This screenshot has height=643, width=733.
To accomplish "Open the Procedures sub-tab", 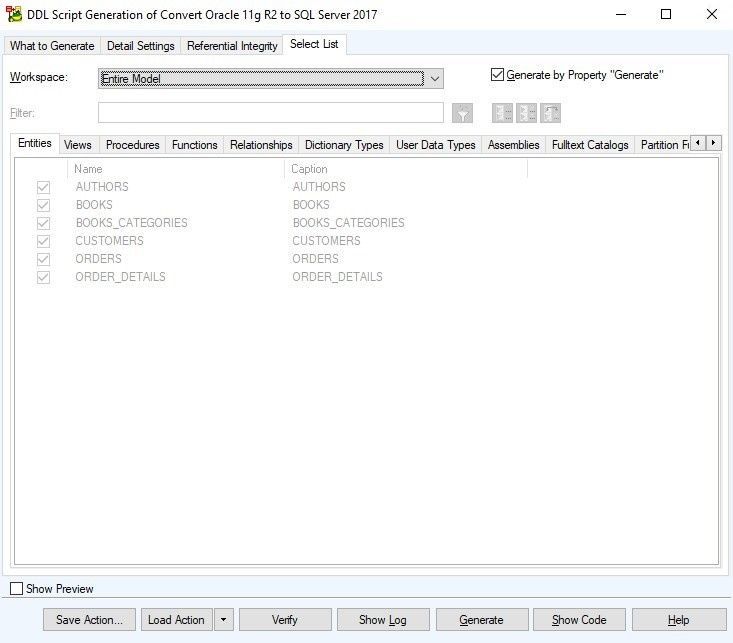I will click(133, 145).
